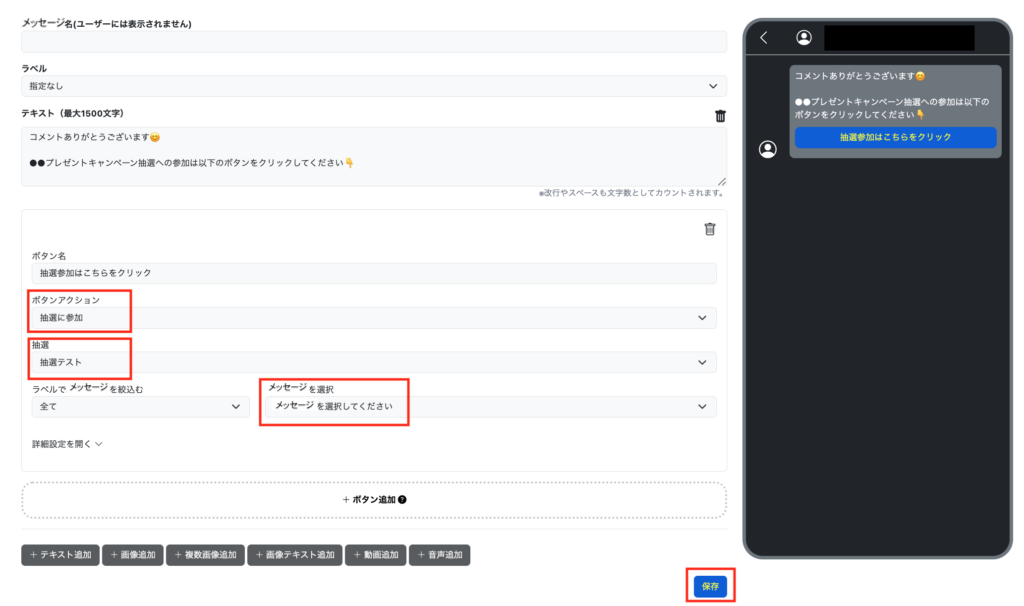Screen dimensions: 1024x606
Task: Open the ボタンアクション dropdown
Action: pyautogui.click(x=373, y=318)
